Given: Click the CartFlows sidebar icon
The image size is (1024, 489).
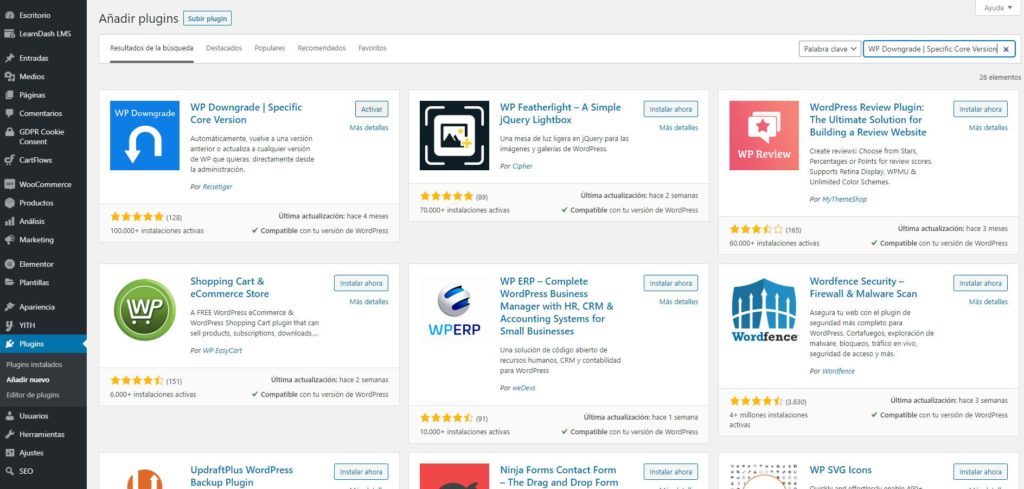Looking at the screenshot, I should click(x=9, y=160).
